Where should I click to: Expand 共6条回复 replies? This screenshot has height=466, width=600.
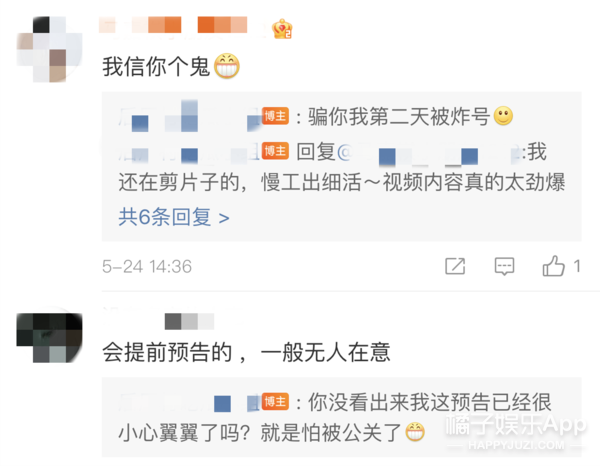[174, 217]
